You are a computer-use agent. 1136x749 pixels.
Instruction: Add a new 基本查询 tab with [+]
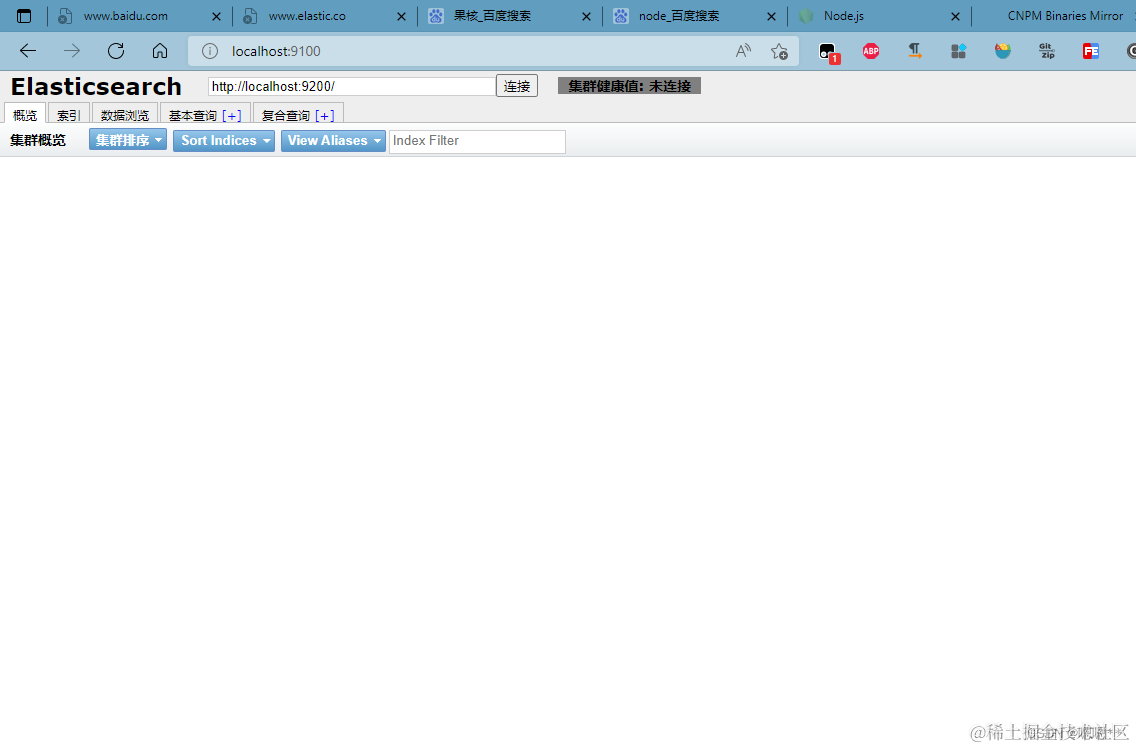pos(232,115)
